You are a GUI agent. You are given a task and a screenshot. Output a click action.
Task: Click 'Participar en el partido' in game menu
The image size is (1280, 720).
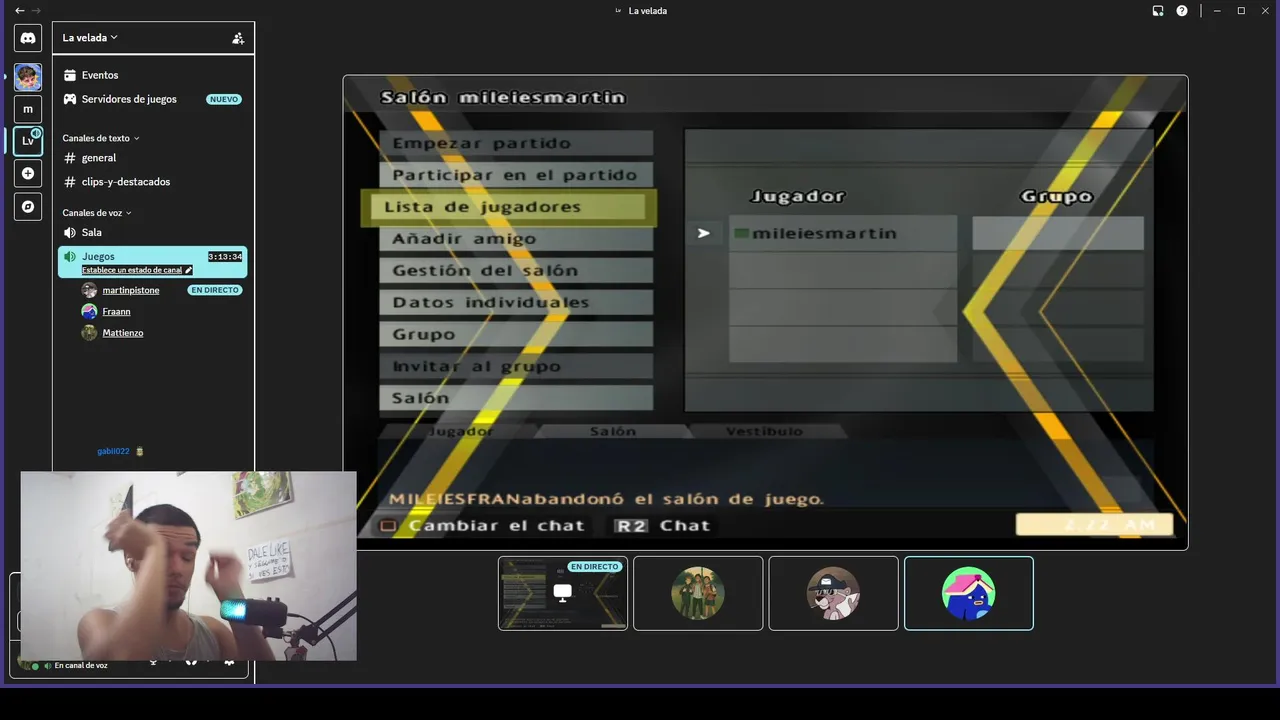click(x=516, y=175)
